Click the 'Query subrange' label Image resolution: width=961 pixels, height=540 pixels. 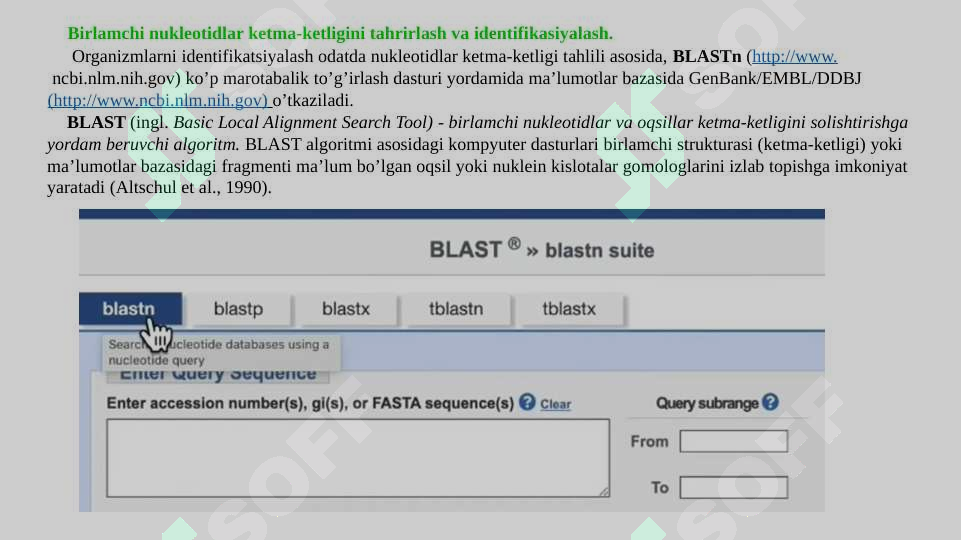point(707,403)
